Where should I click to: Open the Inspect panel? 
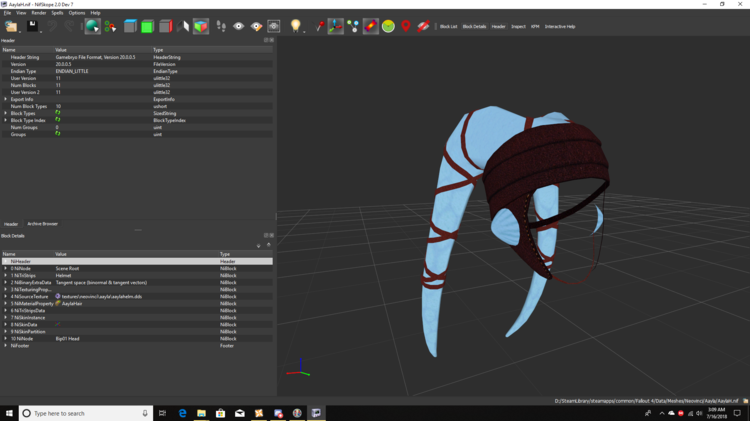[518, 27]
